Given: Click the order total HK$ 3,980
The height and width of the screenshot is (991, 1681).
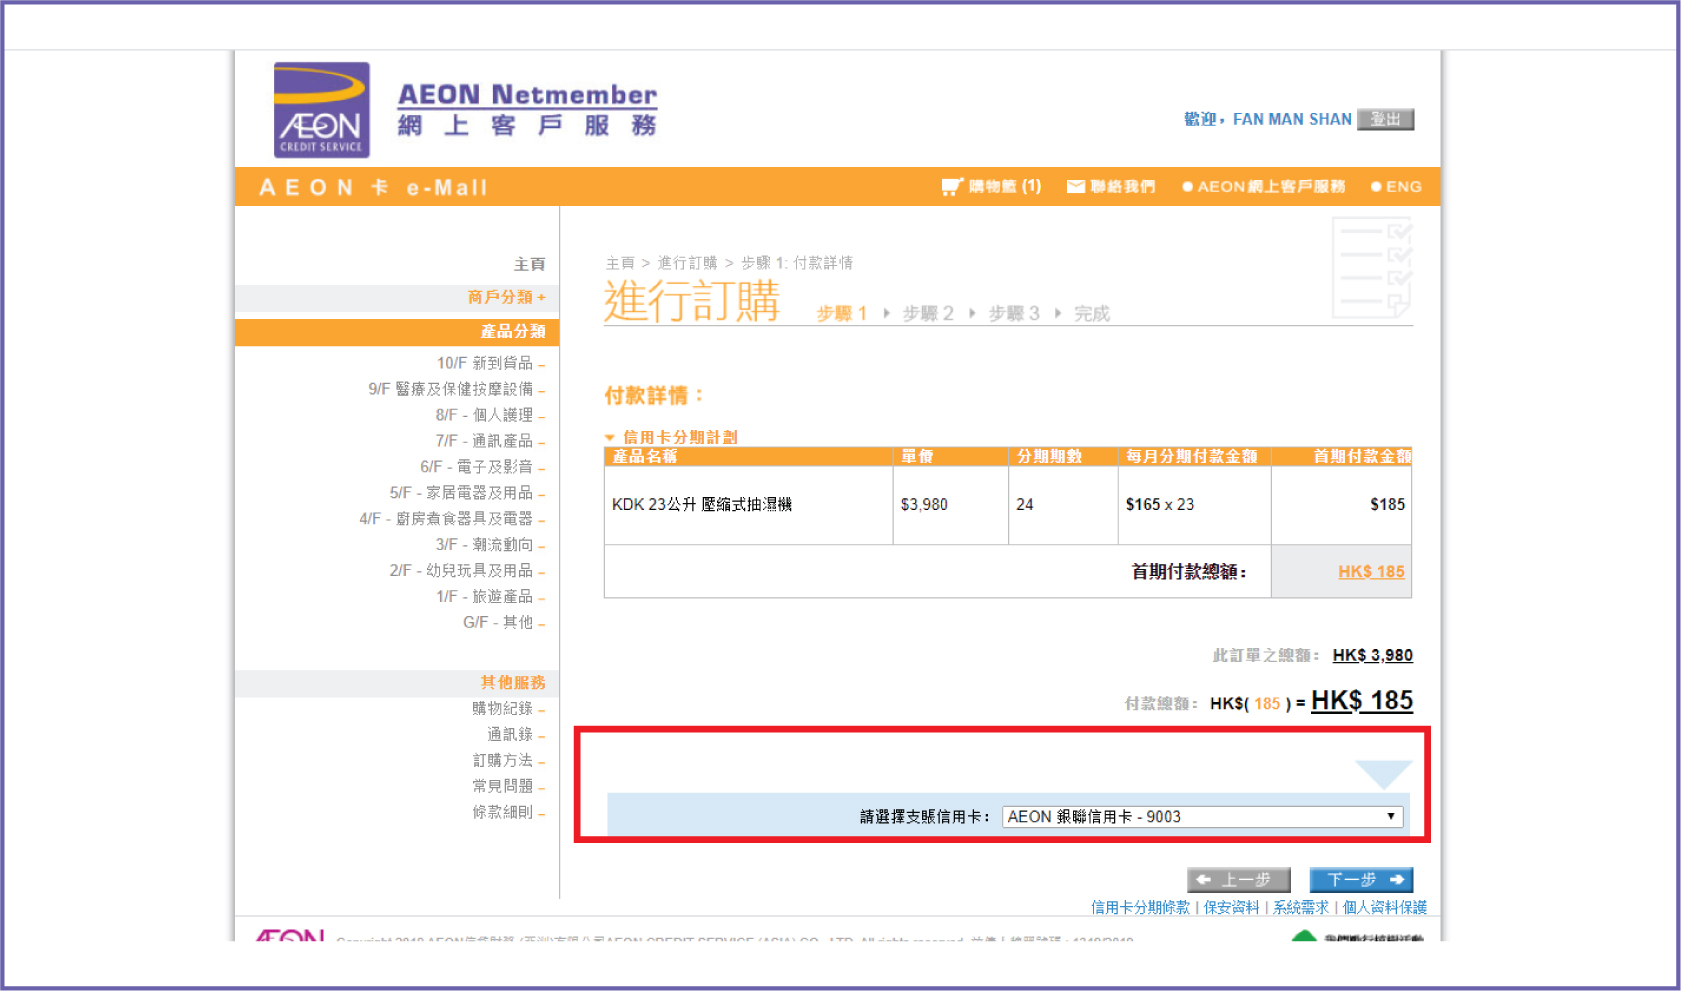Looking at the screenshot, I should click(1372, 656).
